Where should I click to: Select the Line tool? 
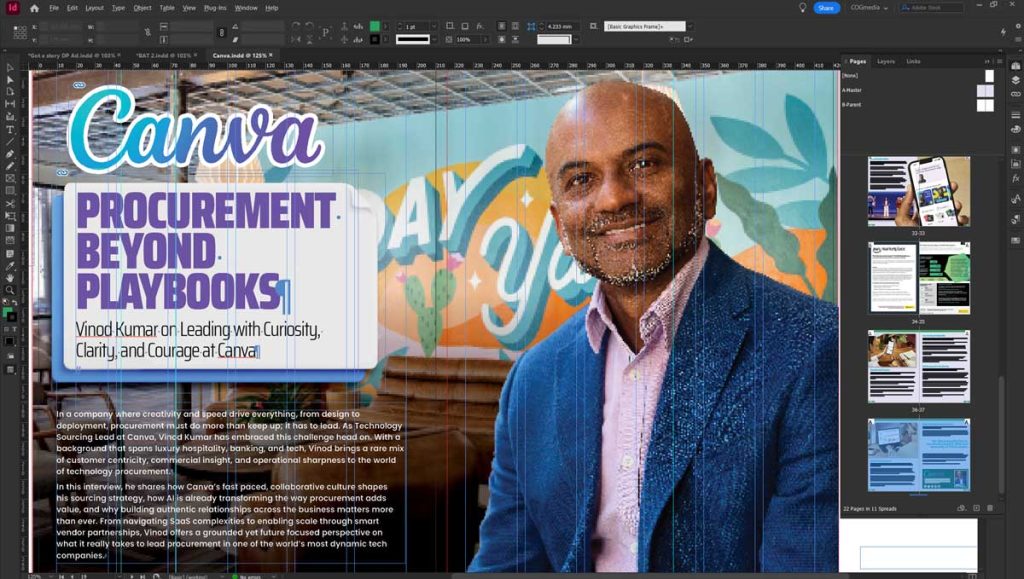click(x=10, y=141)
